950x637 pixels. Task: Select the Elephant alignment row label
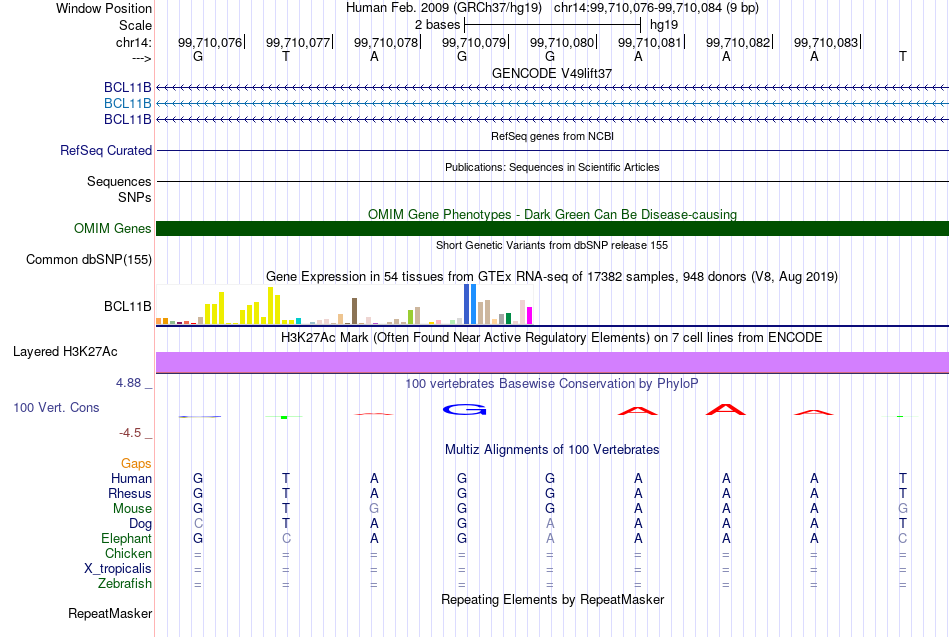coord(126,539)
